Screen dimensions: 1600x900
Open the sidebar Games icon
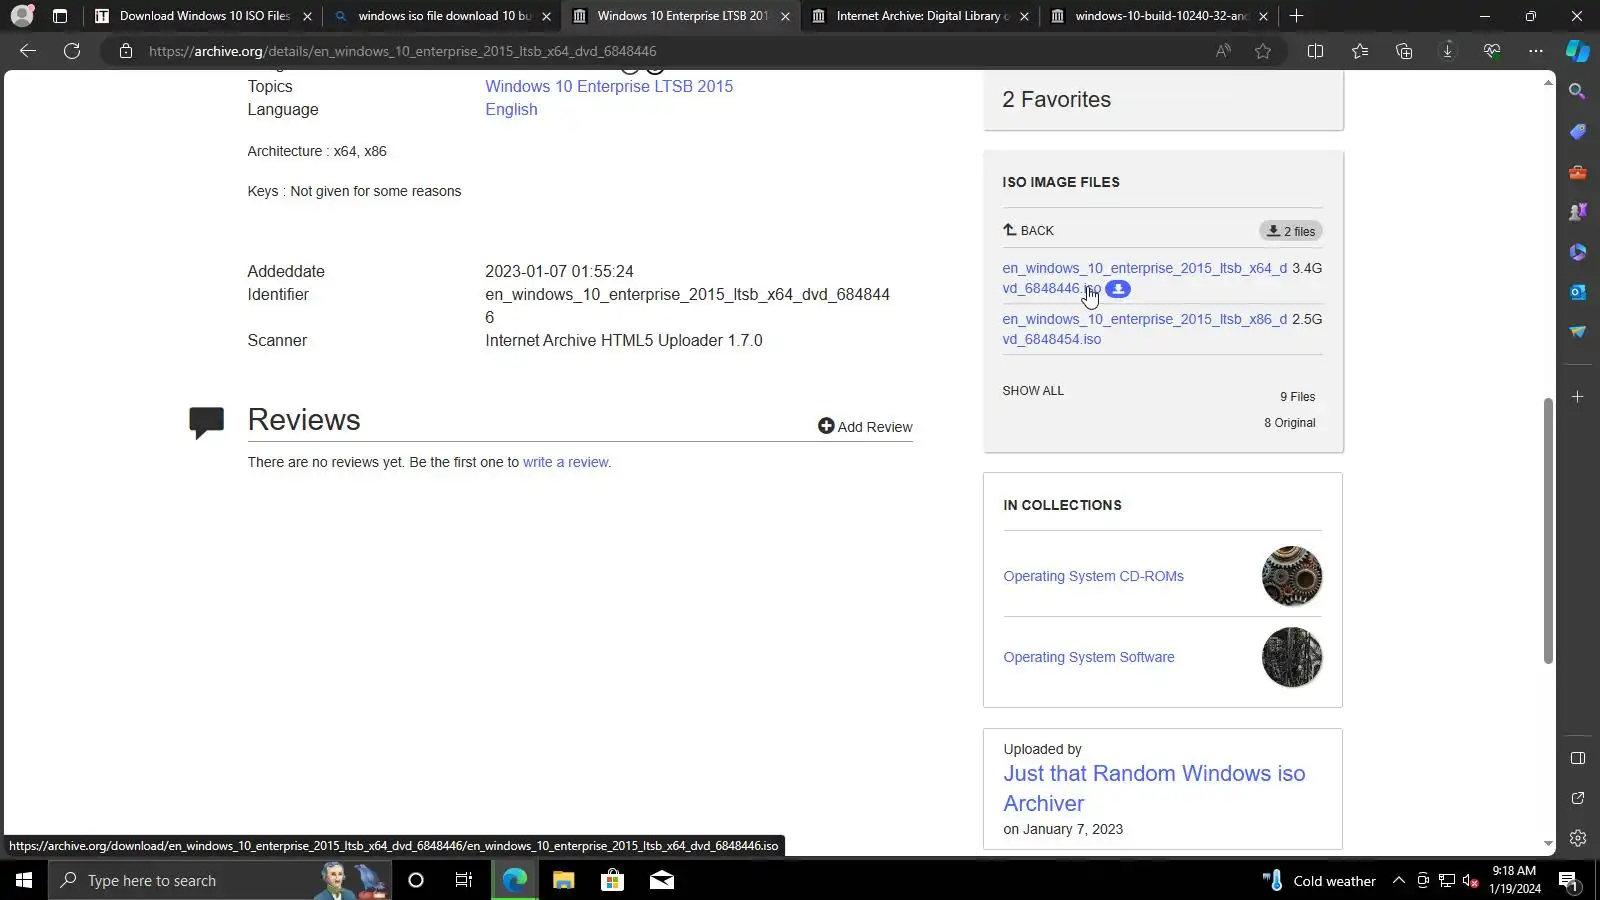pos(1578,212)
